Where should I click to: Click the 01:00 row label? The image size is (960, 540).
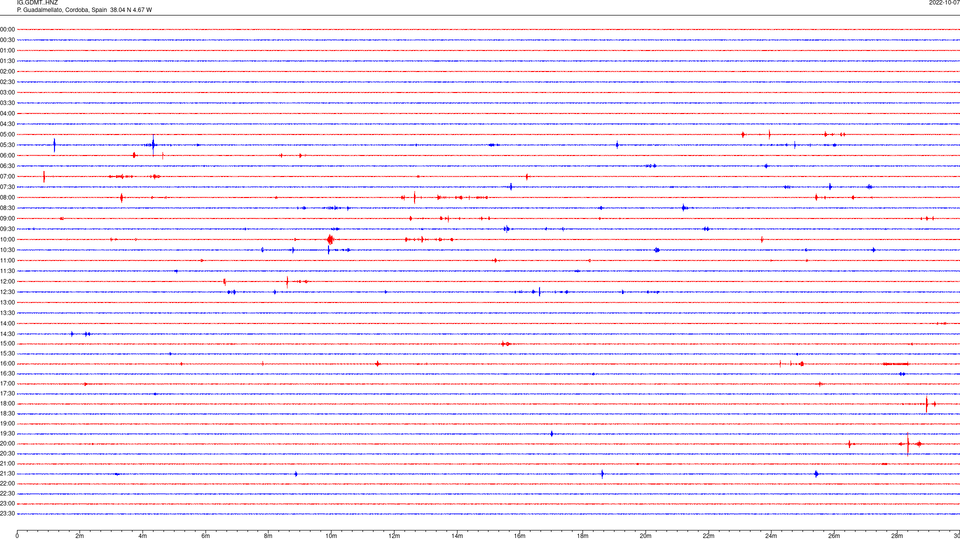tap(7, 50)
